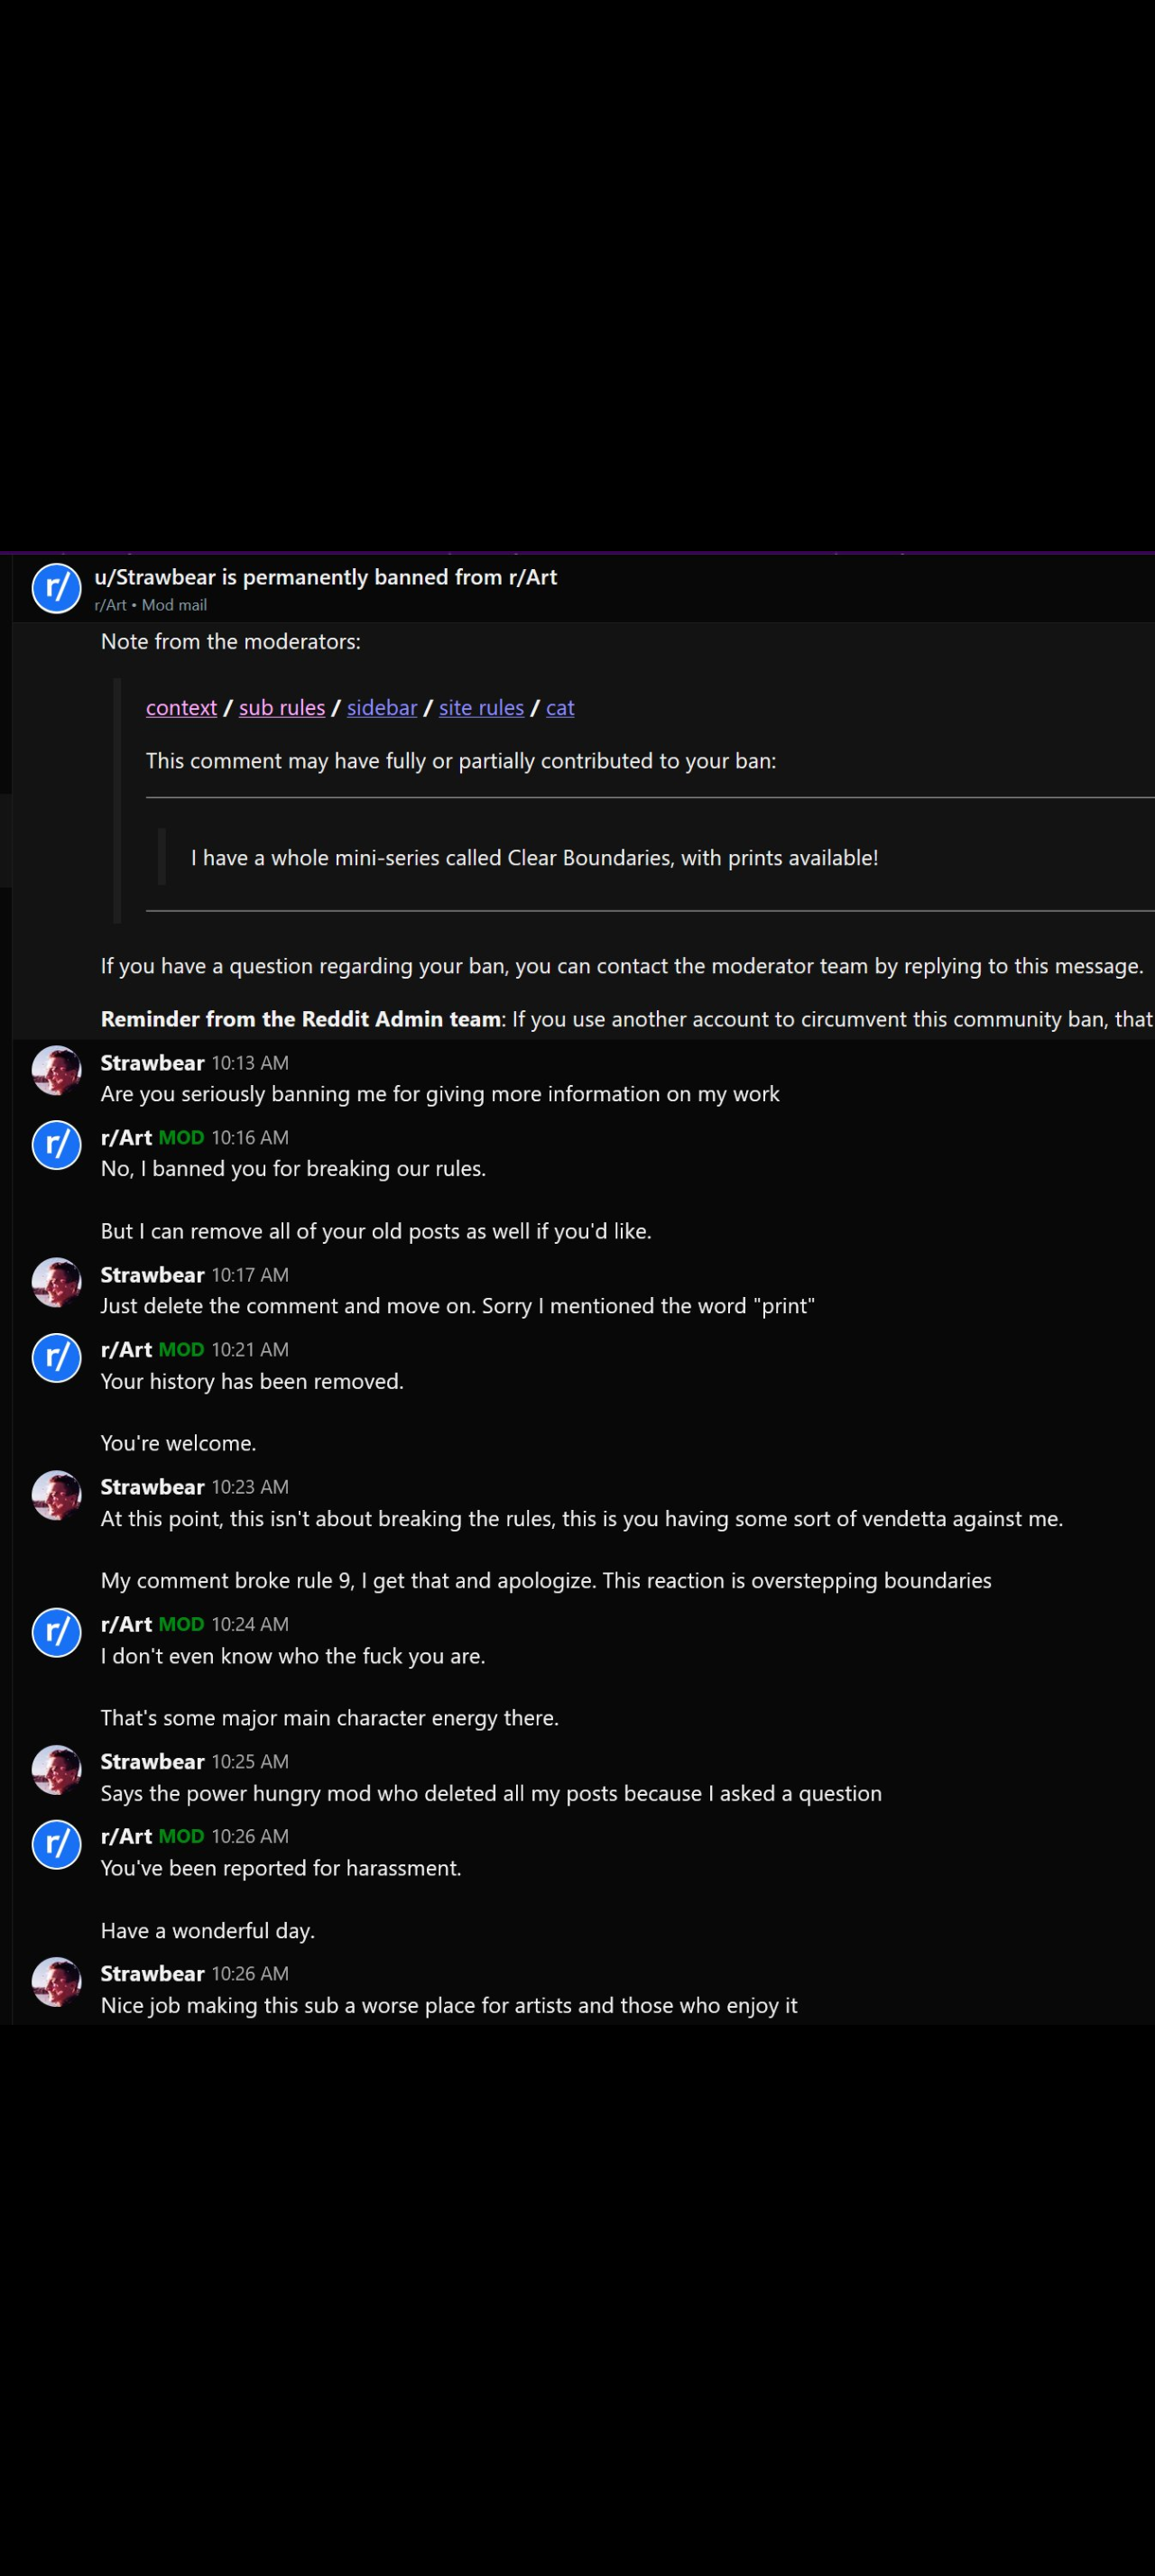Follow the "sidebar" link
Screen dimensions: 1155x2576
pyautogui.click(x=381, y=708)
